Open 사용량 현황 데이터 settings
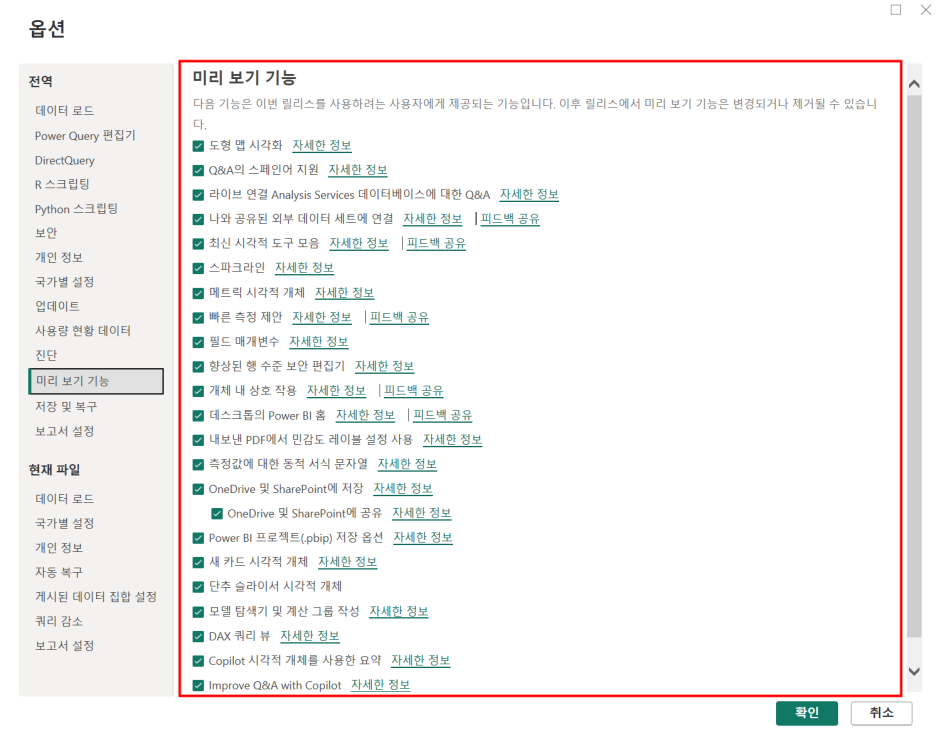Image resolution: width=936 pixels, height=742 pixels. pos(83,331)
